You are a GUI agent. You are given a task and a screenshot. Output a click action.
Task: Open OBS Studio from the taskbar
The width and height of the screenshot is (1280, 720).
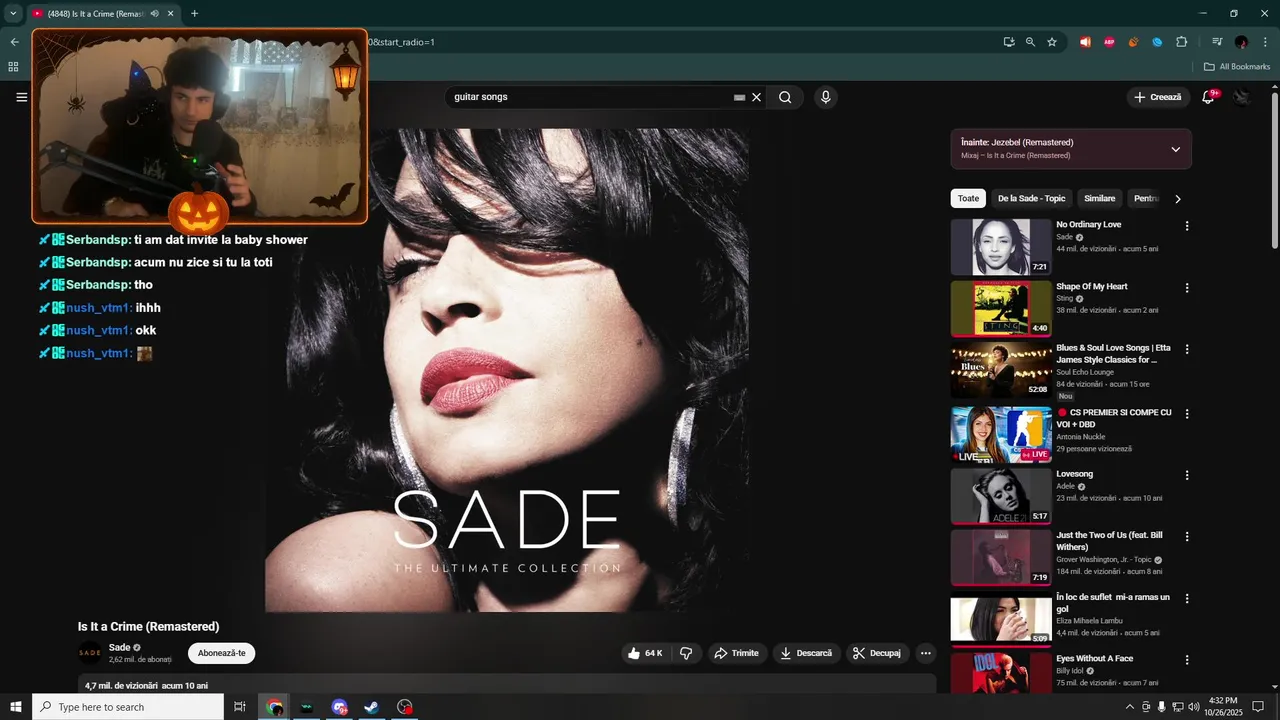pyautogui.click(x=404, y=707)
